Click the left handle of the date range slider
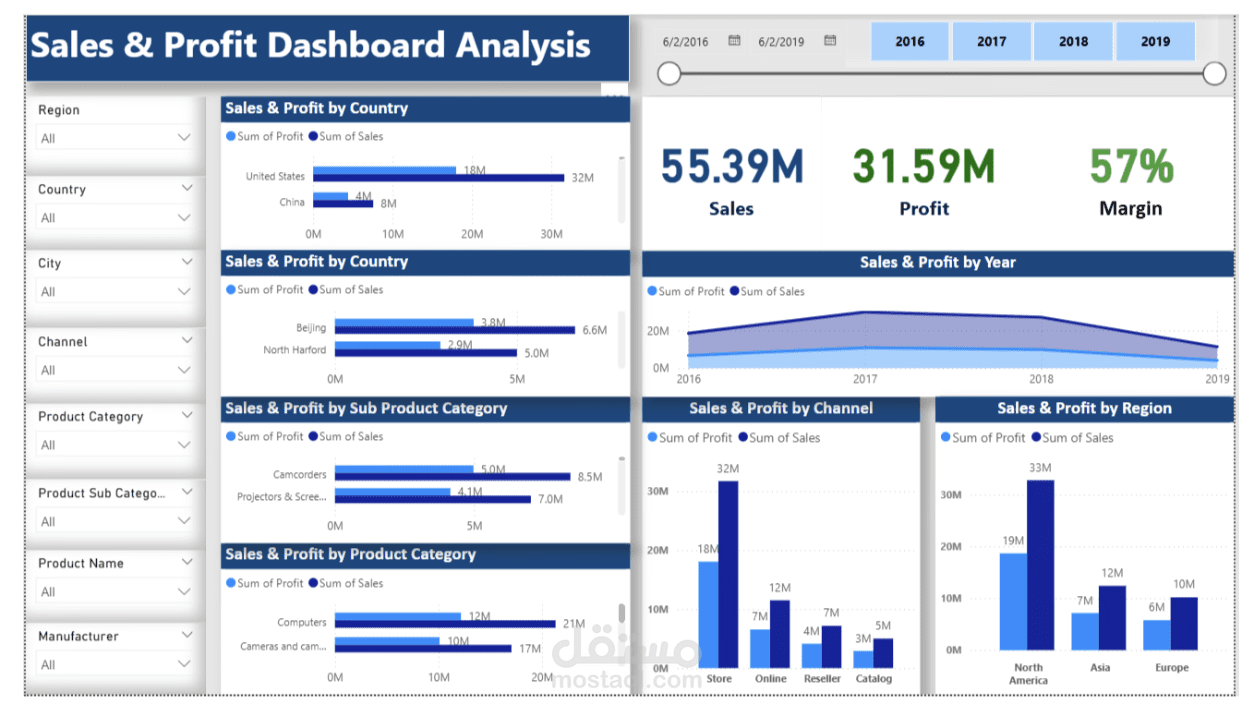 pyautogui.click(x=669, y=73)
